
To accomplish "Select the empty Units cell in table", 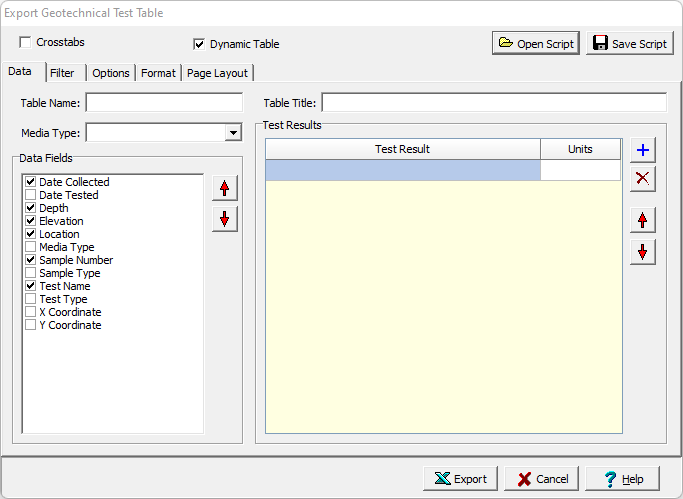I will point(580,171).
